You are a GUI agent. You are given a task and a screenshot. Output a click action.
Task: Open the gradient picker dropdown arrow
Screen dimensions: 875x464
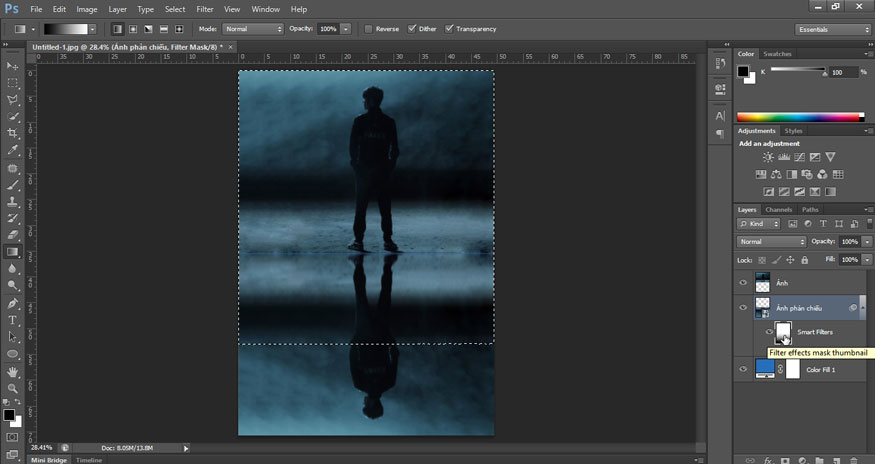coord(93,29)
